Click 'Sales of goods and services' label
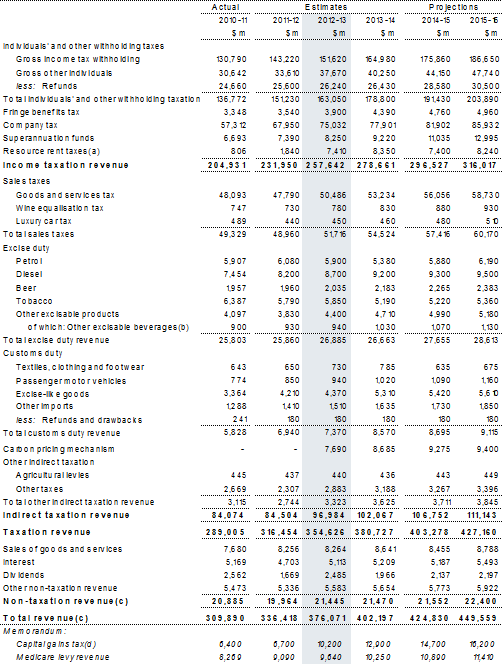This screenshot has width=504, height=664. point(62,549)
